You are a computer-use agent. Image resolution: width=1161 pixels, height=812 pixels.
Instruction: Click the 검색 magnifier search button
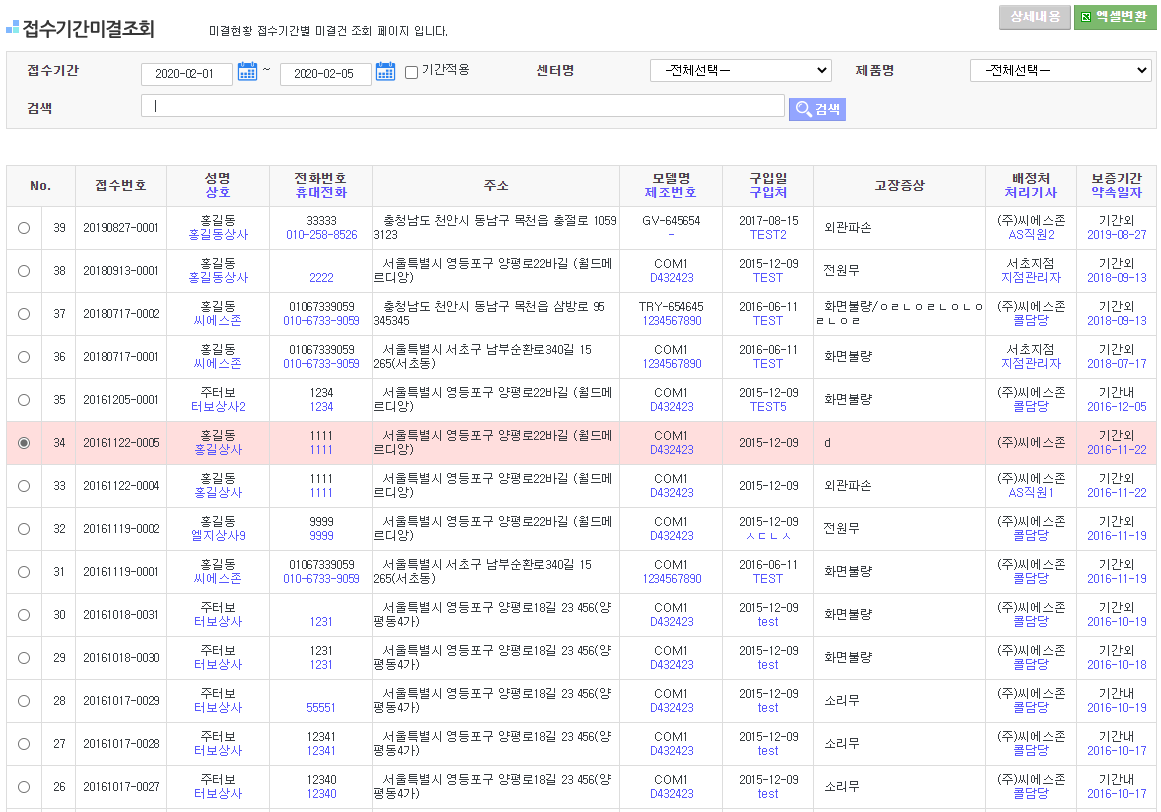pyautogui.click(x=817, y=109)
